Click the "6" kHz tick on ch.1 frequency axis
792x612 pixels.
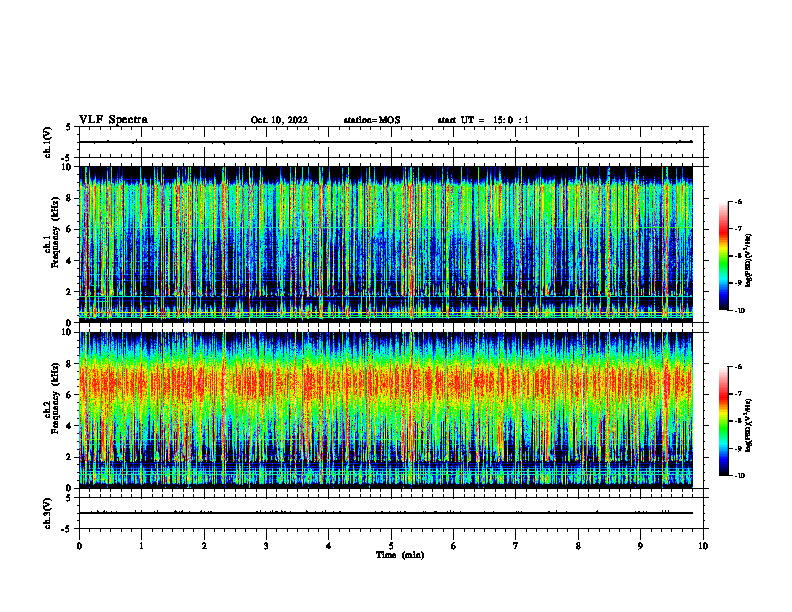[70, 229]
